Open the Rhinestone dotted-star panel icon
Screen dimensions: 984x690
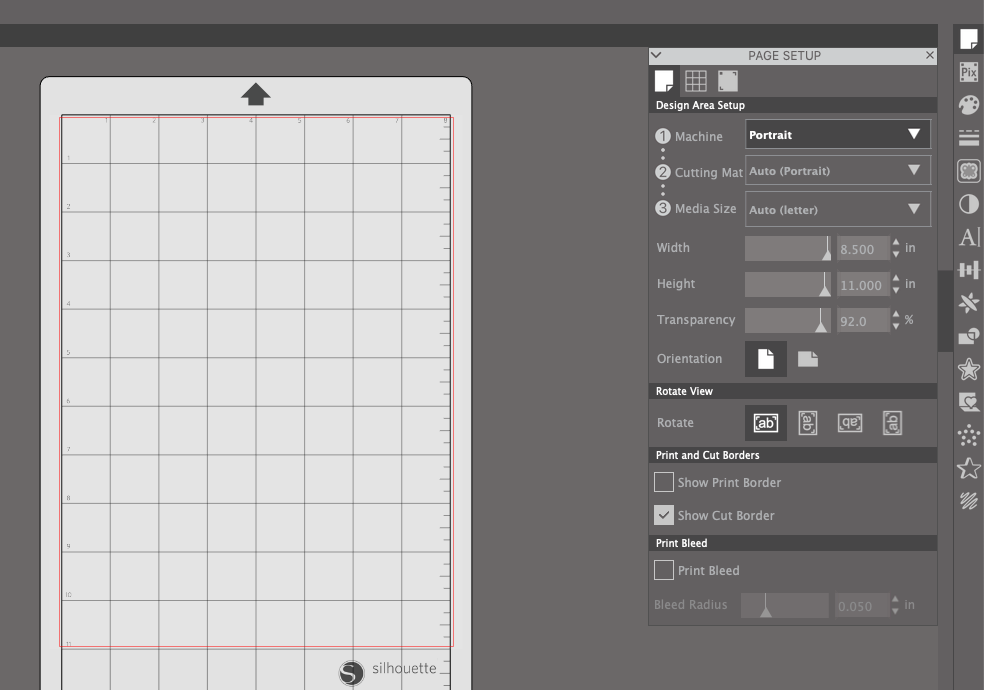tap(968, 435)
